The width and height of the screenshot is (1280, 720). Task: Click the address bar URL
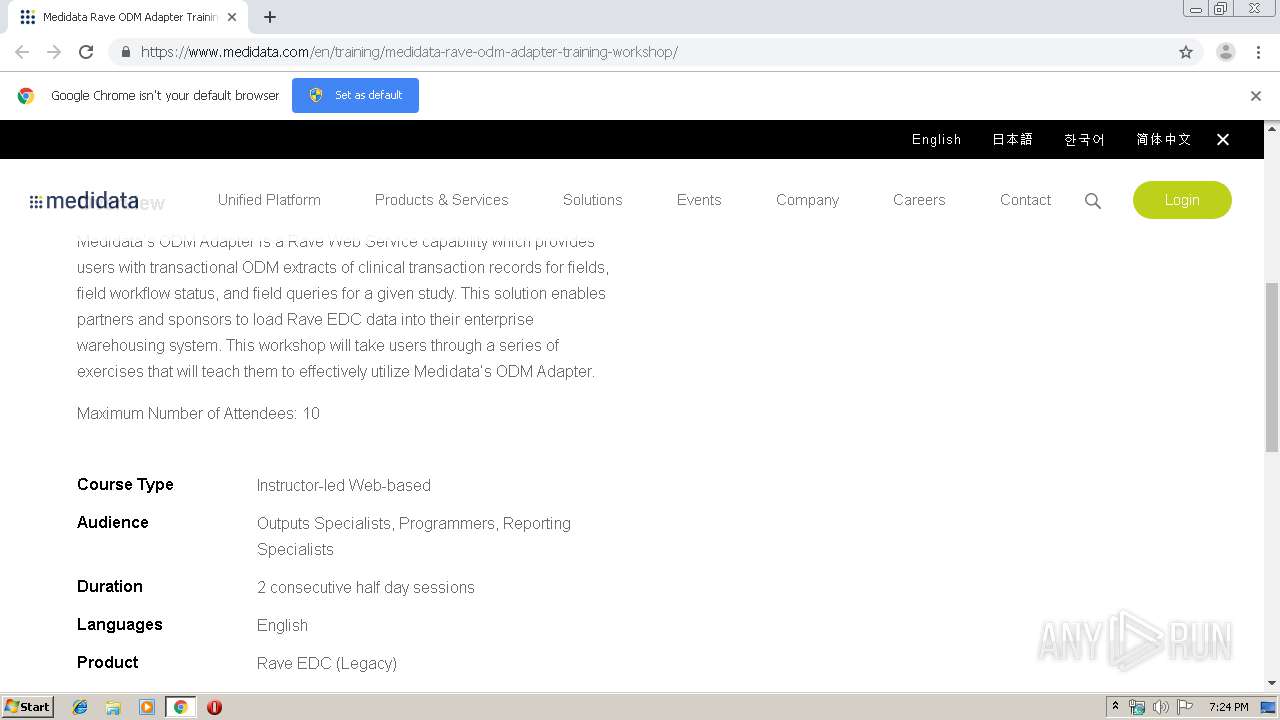pyautogui.click(x=409, y=52)
